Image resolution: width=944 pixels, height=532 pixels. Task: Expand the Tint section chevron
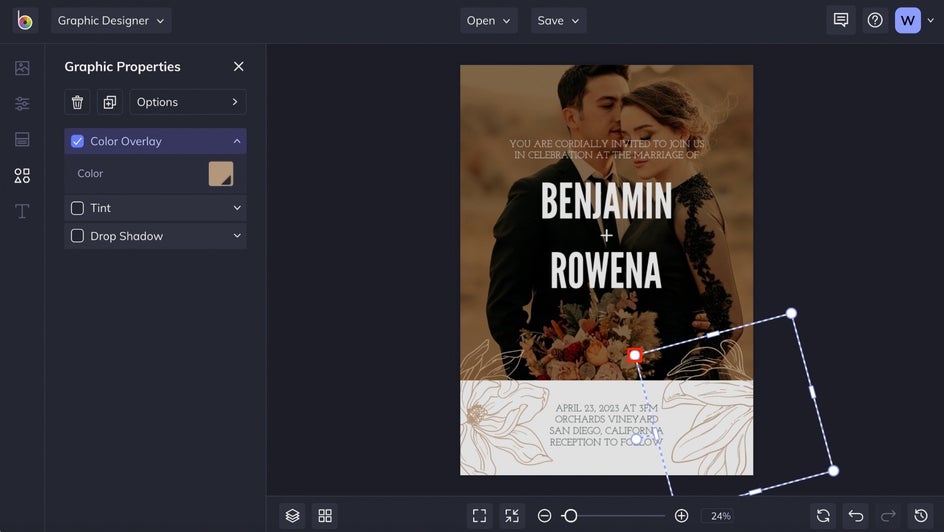tap(237, 208)
